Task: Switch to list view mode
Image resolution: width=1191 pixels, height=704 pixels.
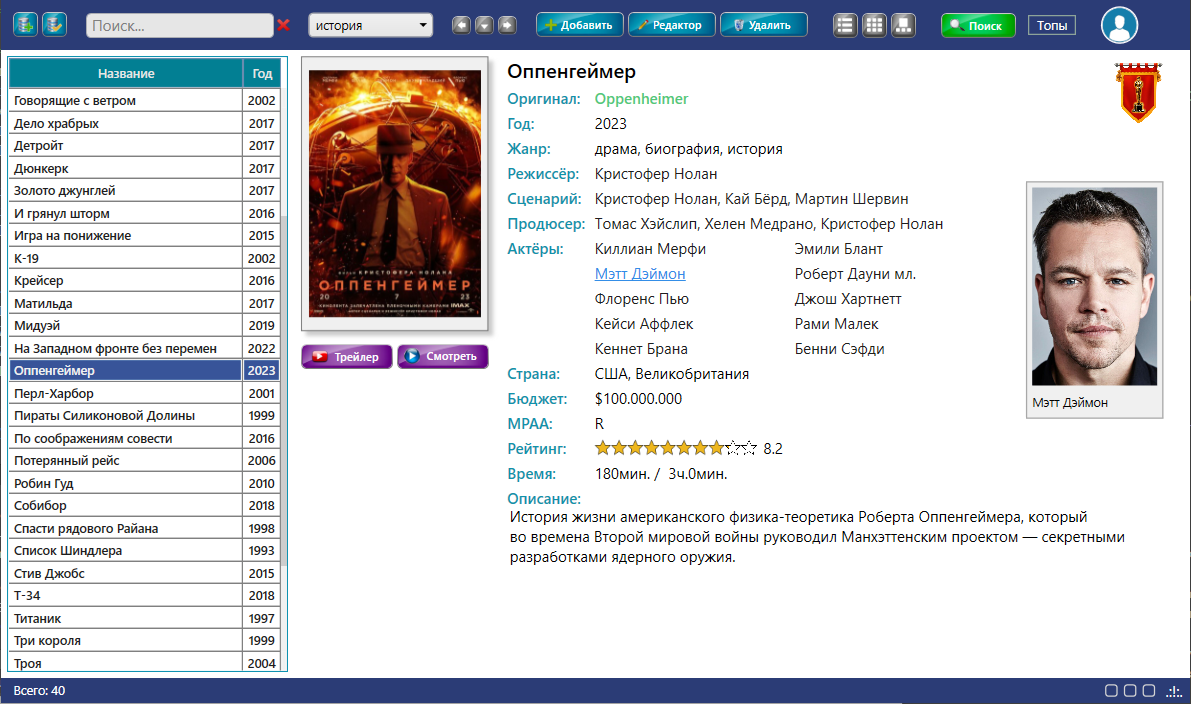Action: [845, 25]
